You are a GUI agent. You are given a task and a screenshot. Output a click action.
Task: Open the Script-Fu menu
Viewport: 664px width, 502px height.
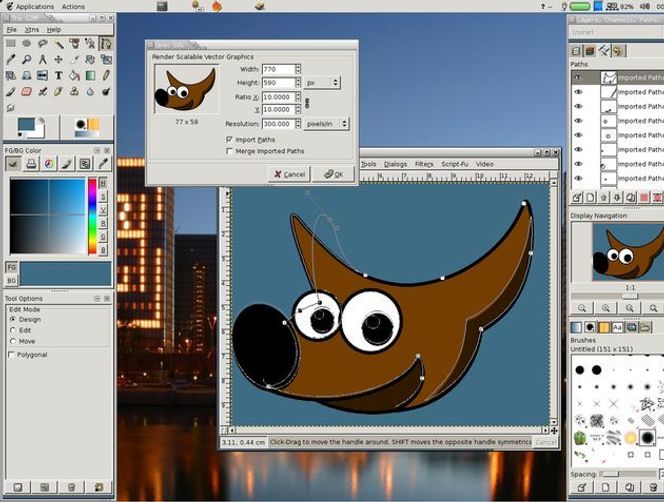pyautogui.click(x=454, y=164)
